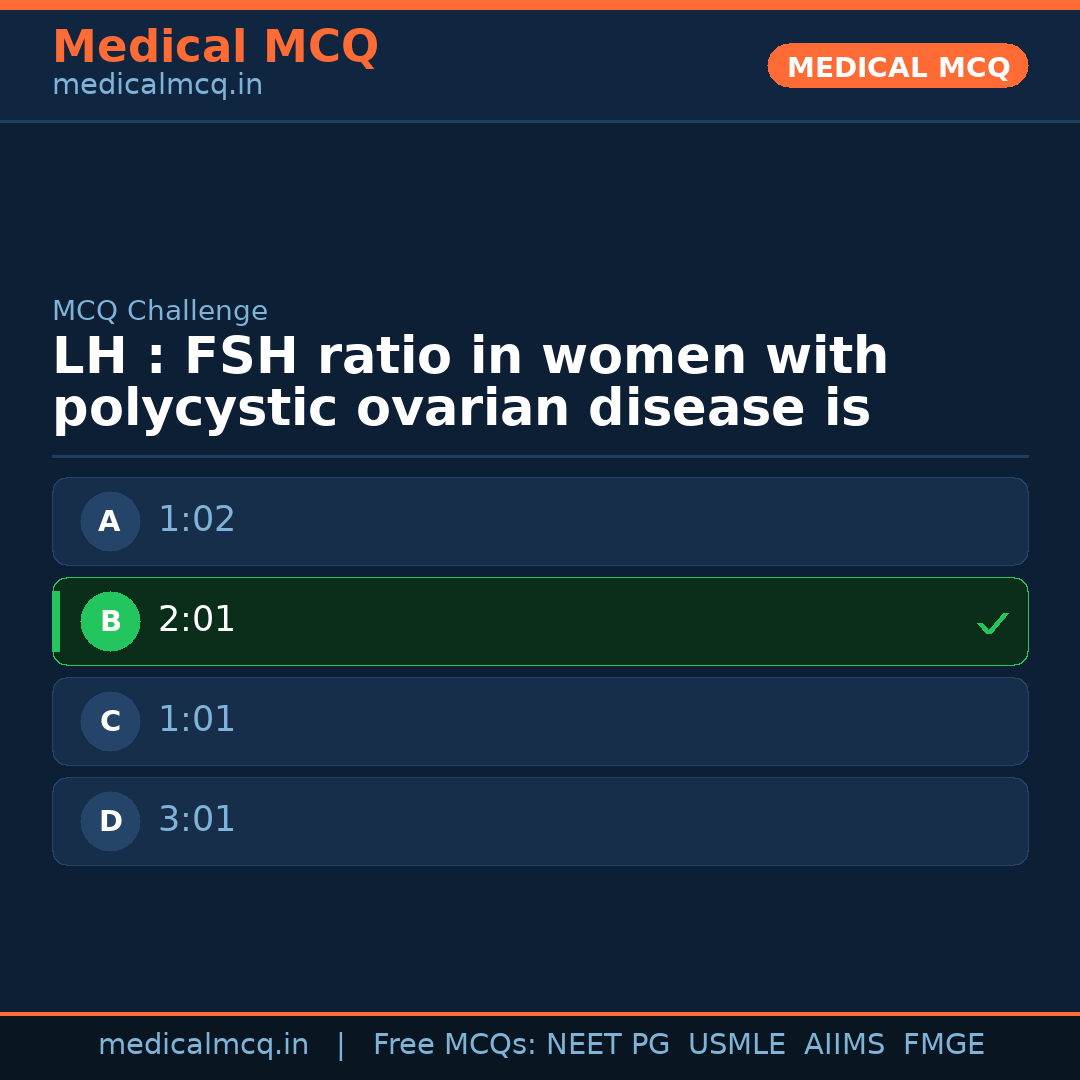Choose the 1:01 answer option

pos(540,721)
